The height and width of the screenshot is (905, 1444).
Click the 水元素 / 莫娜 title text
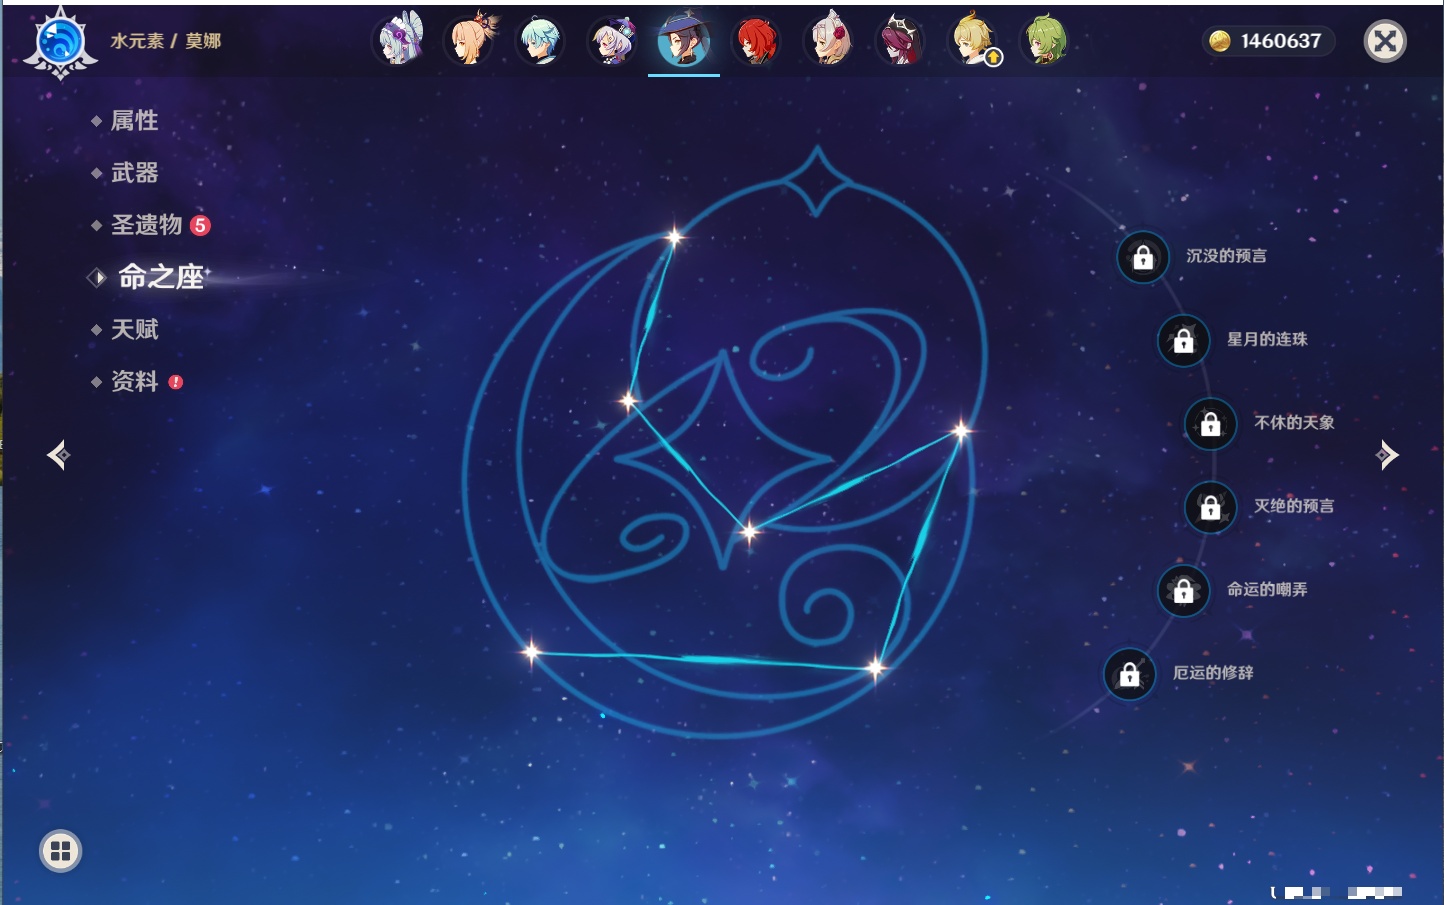166,41
